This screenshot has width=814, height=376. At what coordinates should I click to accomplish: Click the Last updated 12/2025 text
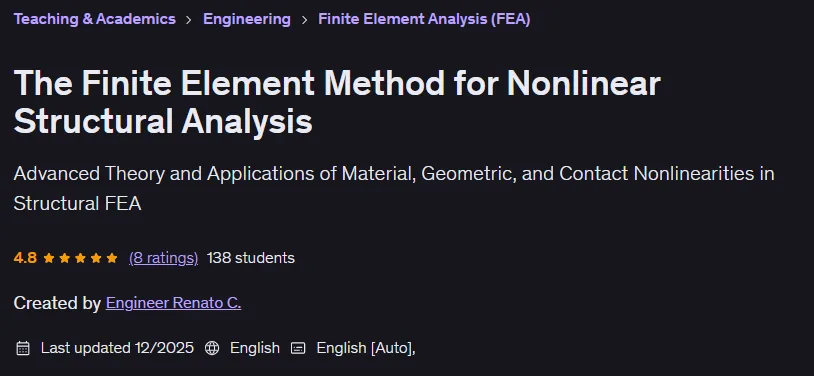(x=117, y=348)
